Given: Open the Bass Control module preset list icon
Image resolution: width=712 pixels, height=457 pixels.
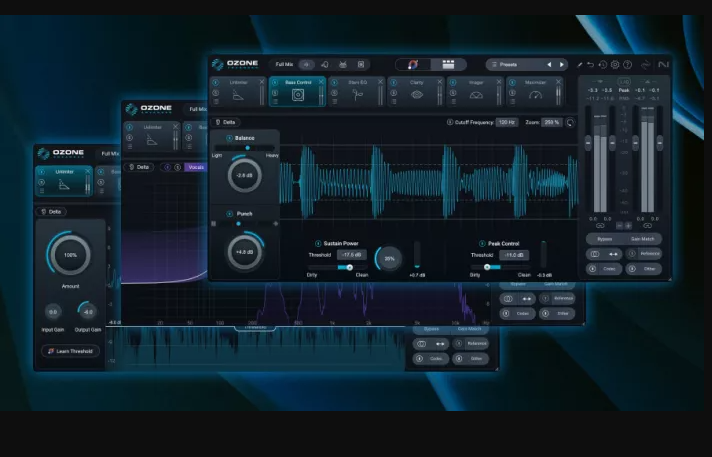Looking at the screenshot, I should pyautogui.click(x=275, y=101).
